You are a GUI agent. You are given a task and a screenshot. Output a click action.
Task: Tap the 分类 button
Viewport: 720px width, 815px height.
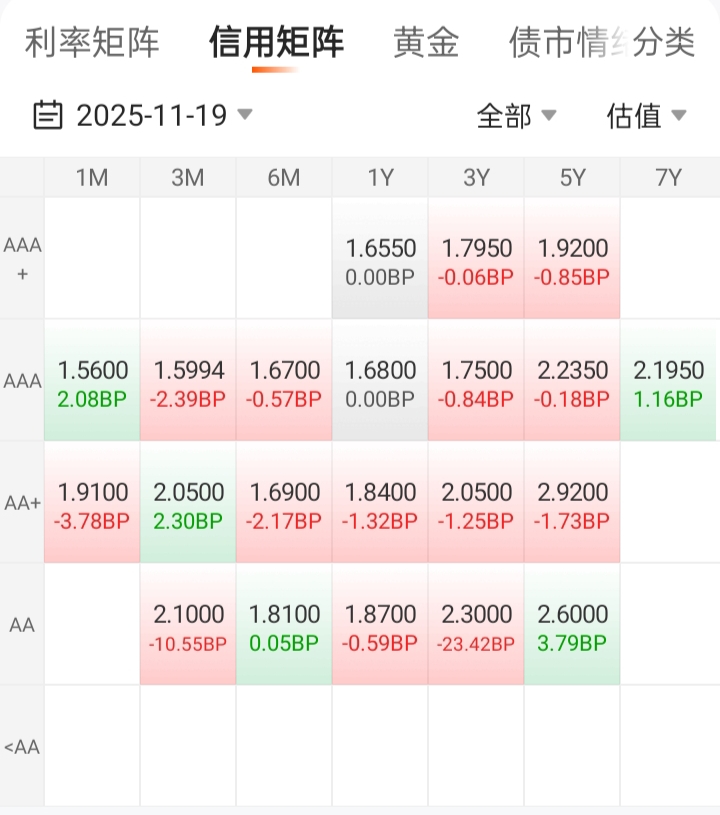coord(665,43)
